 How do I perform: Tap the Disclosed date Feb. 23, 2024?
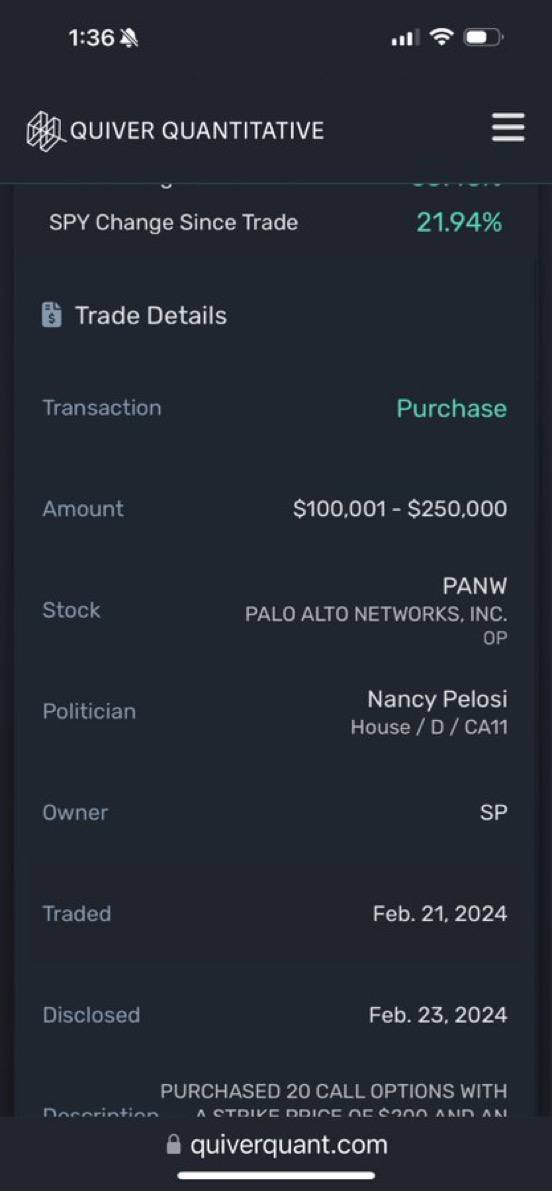click(x=438, y=1015)
